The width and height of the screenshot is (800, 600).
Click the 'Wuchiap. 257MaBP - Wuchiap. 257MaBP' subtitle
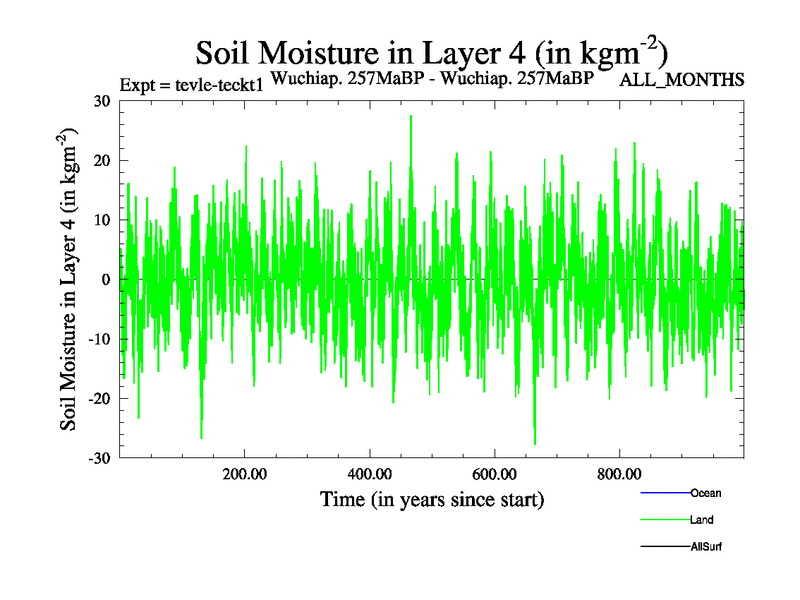tap(432, 79)
